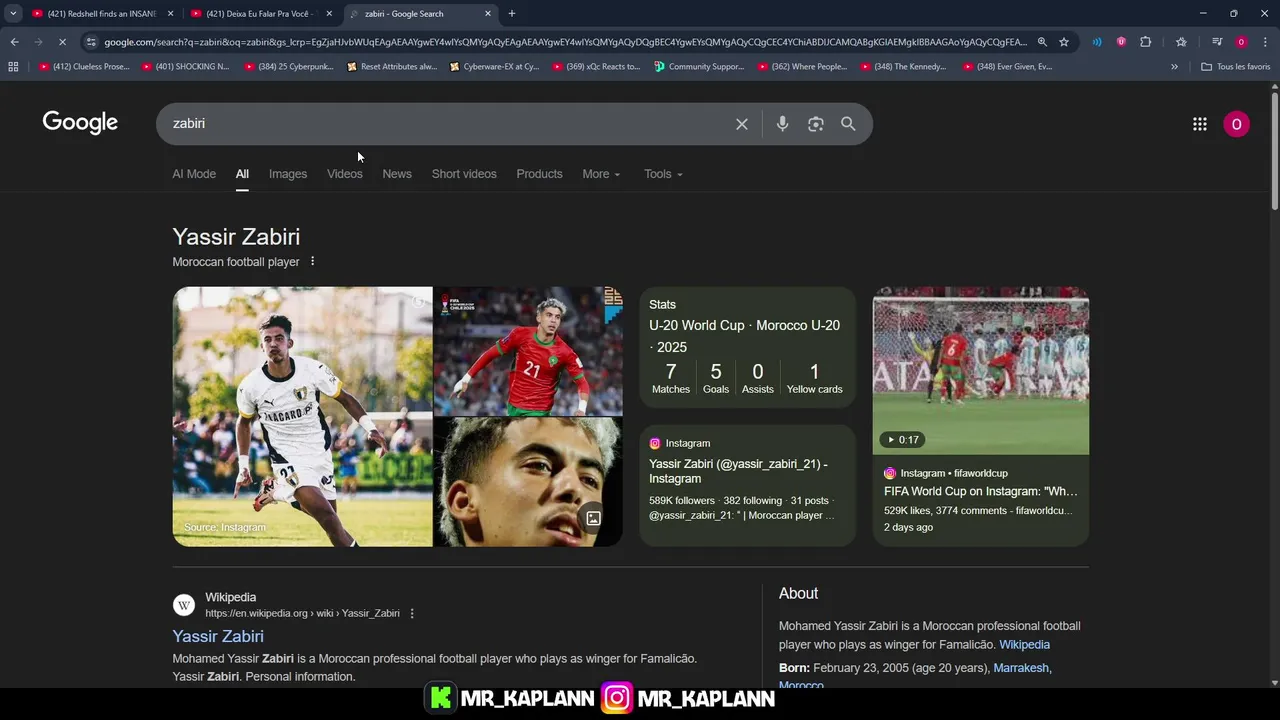Open photo of player in red jersey 21

(x=528, y=351)
